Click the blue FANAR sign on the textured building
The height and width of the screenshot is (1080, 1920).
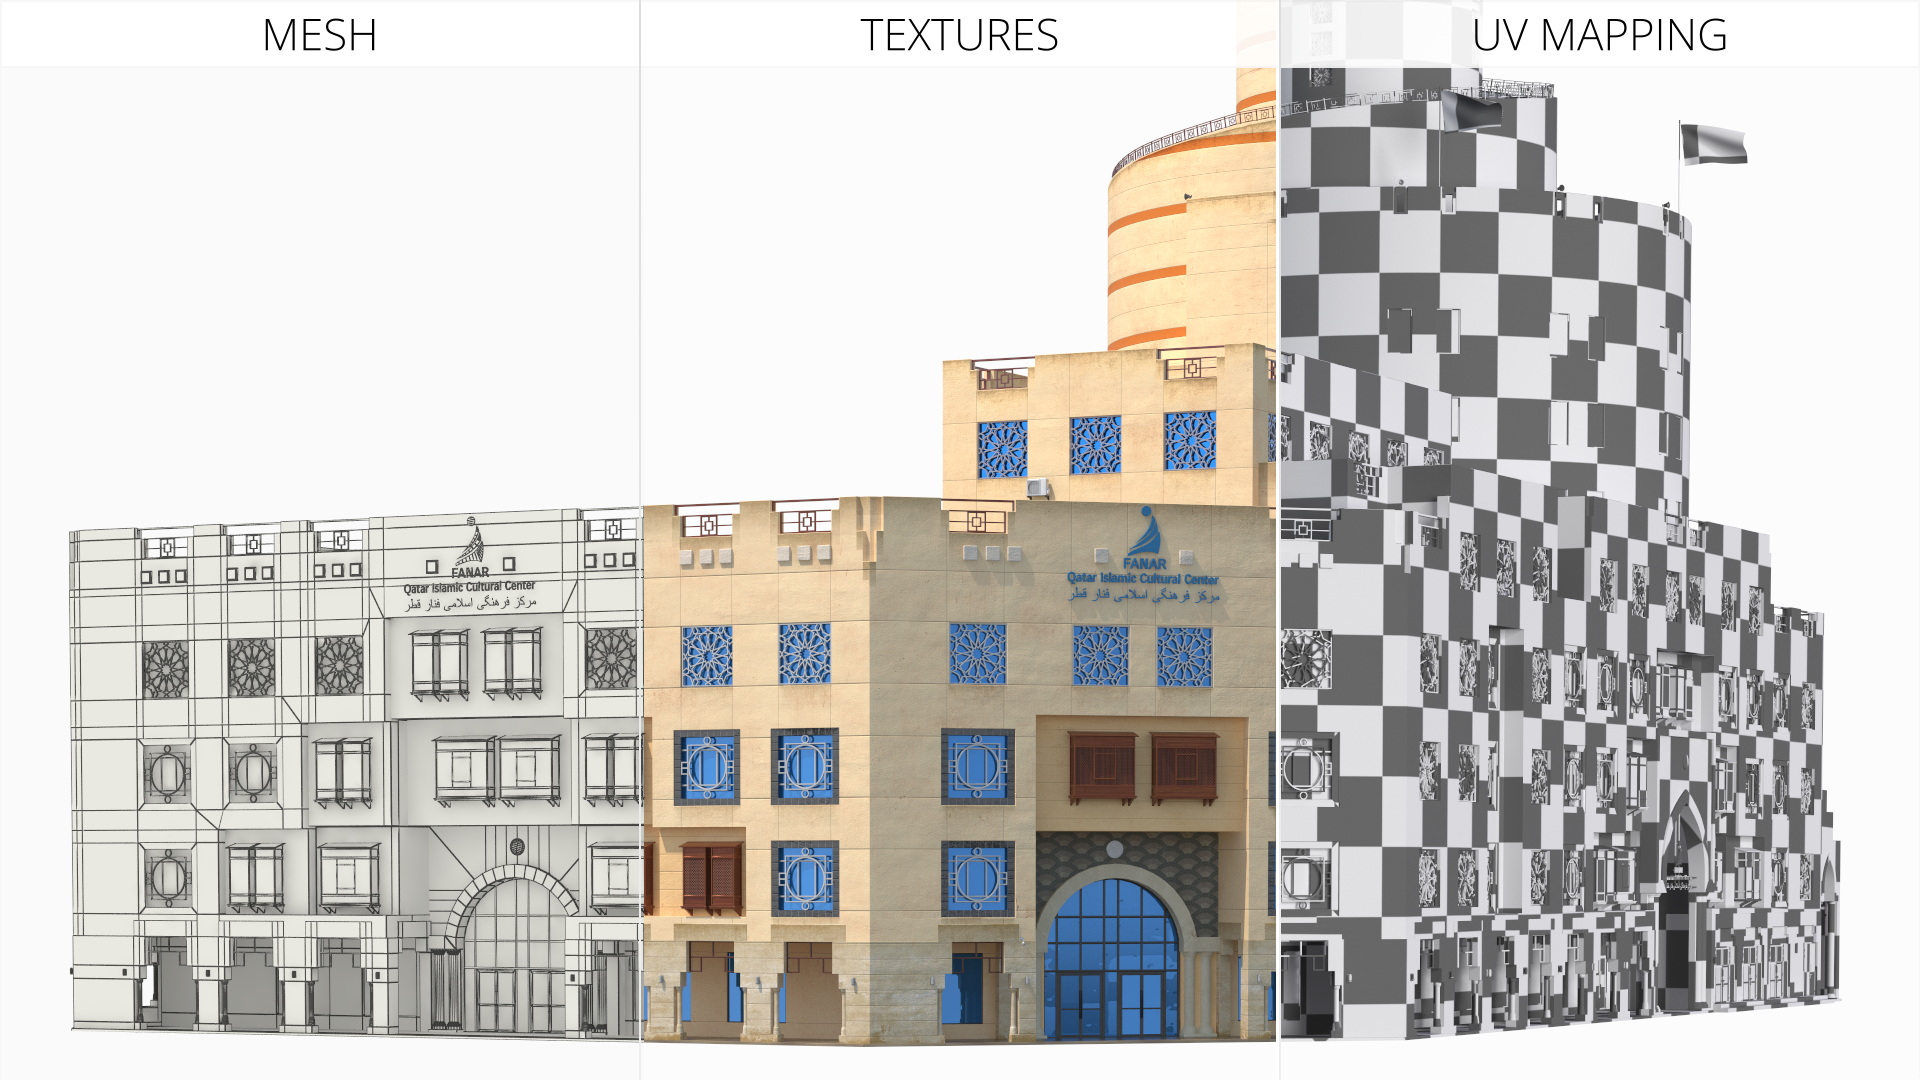click(1144, 555)
